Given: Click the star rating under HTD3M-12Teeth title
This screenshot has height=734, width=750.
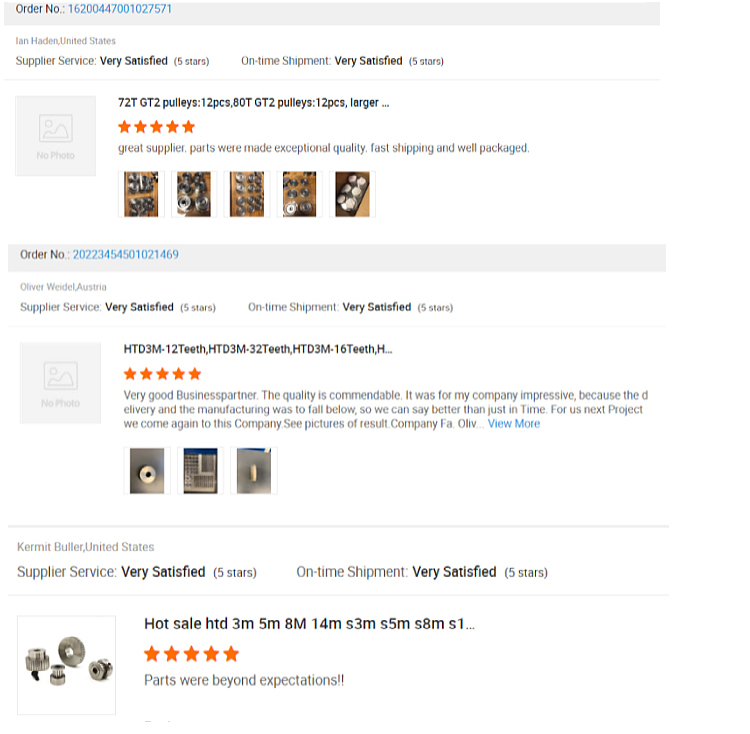Looking at the screenshot, I should pos(162,374).
